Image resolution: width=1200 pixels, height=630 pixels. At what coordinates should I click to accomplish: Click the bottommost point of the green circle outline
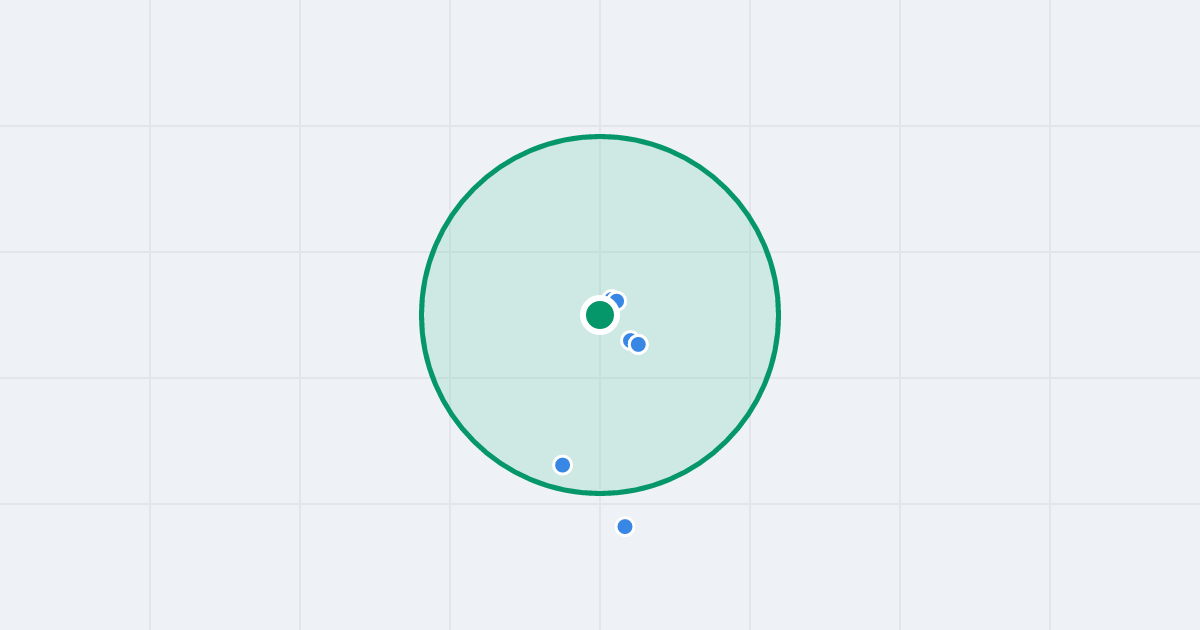pyautogui.click(x=600, y=493)
